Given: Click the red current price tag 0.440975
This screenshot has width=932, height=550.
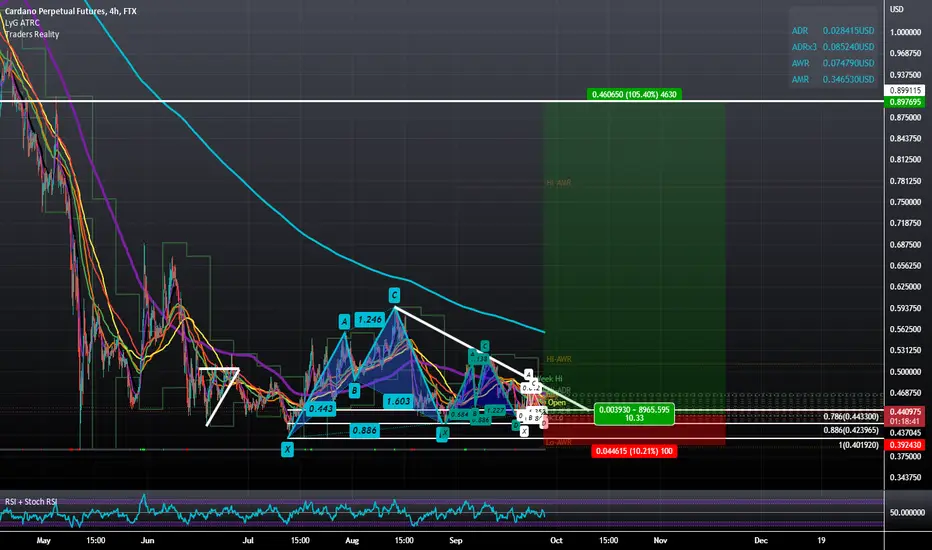Looking at the screenshot, I should click(905, 411).
